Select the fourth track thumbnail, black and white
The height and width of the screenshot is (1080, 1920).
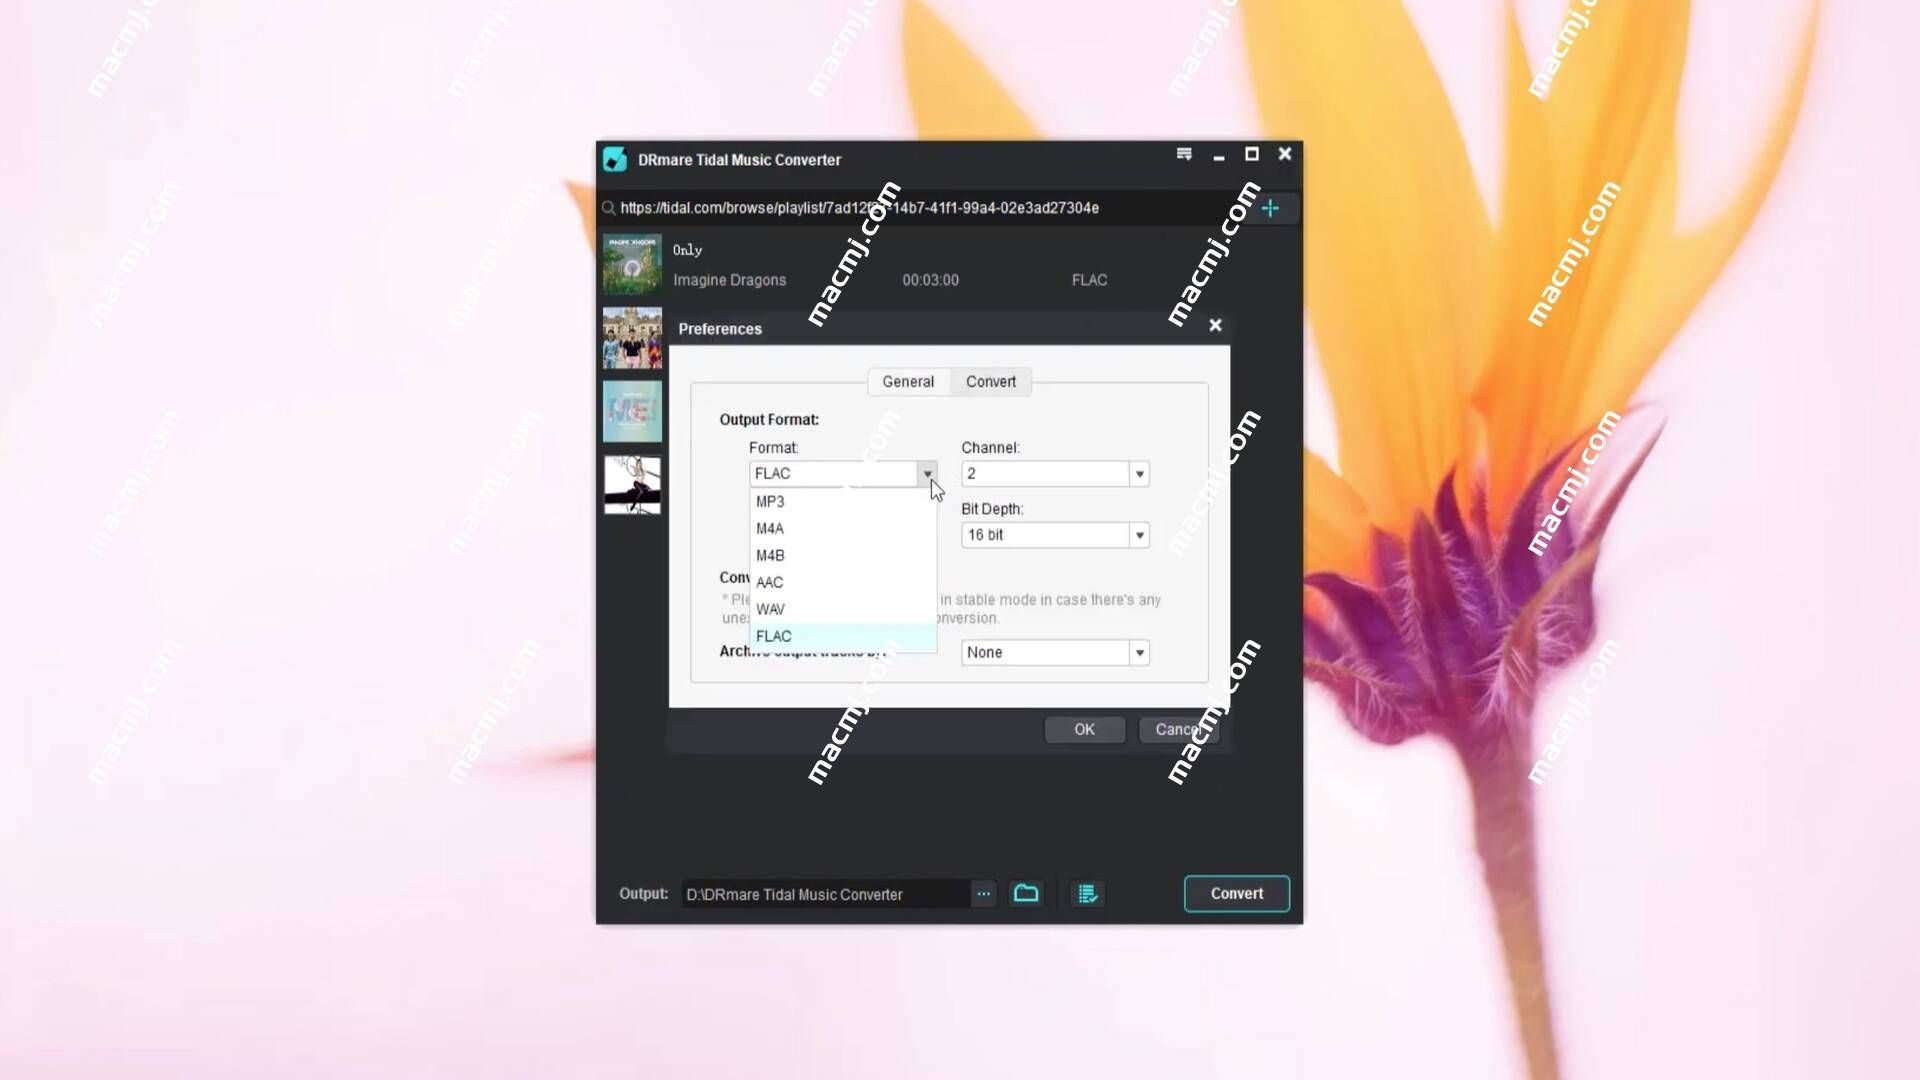tap(632, 485)
